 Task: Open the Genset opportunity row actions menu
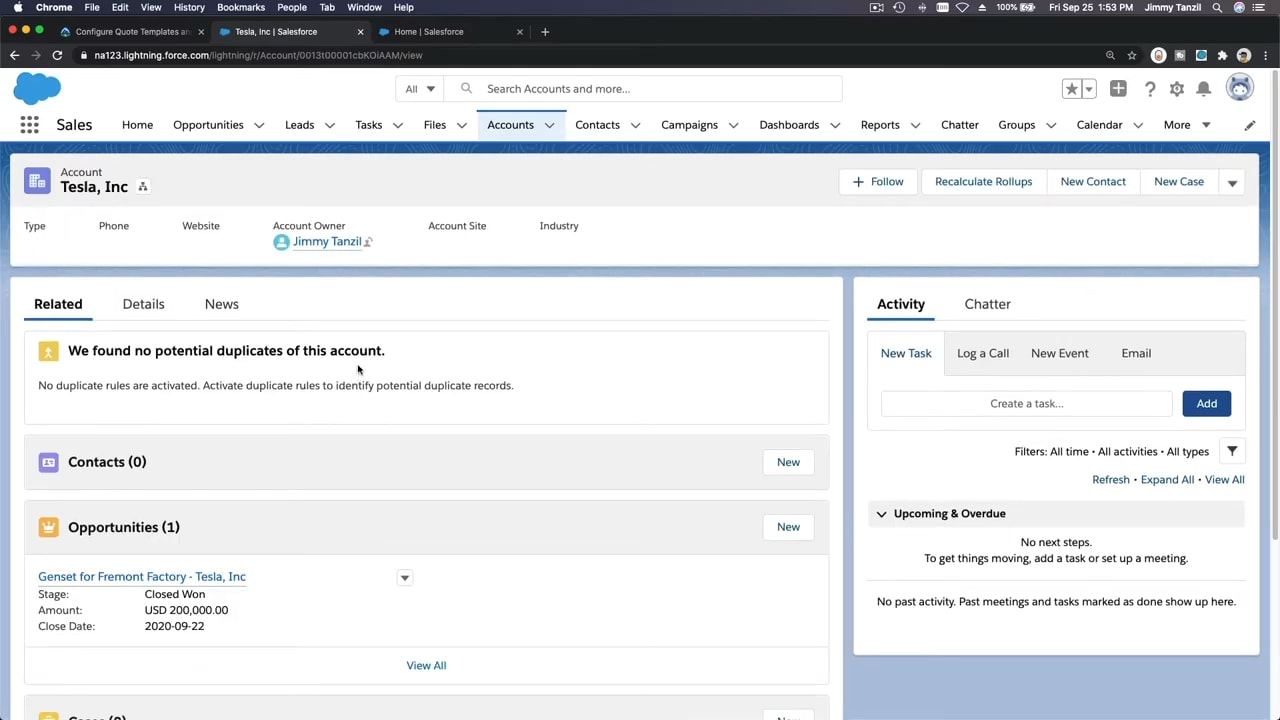point(405,577)
